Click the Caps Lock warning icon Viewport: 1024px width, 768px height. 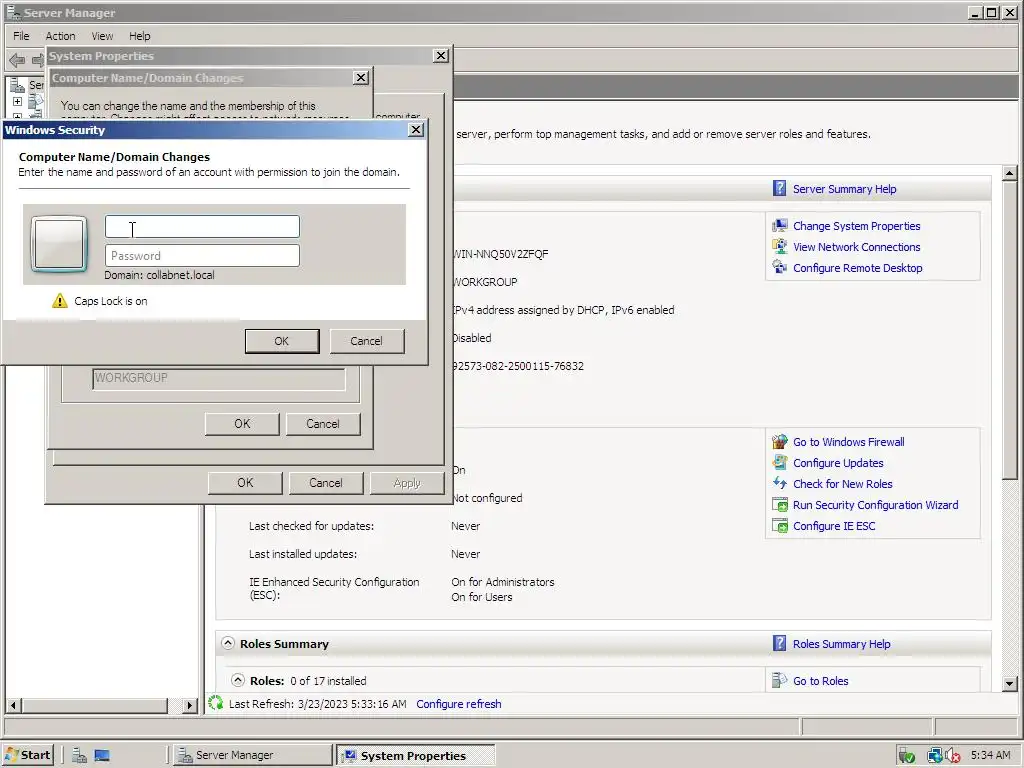click(59, 301)
